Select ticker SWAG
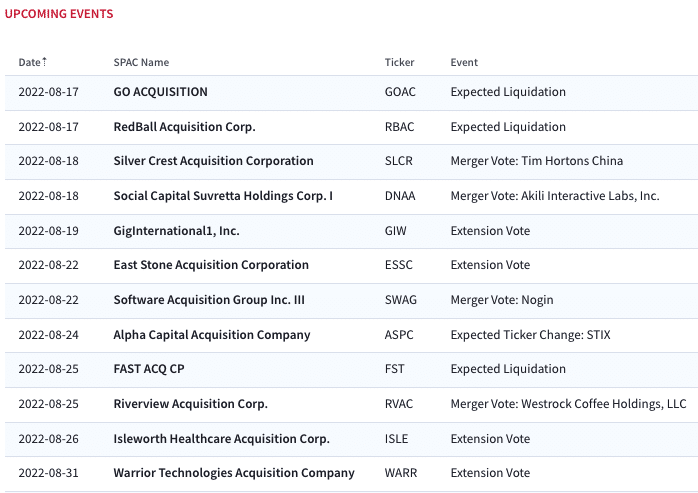The width and height of the screenshot is (698, 493). coord(401,300)
